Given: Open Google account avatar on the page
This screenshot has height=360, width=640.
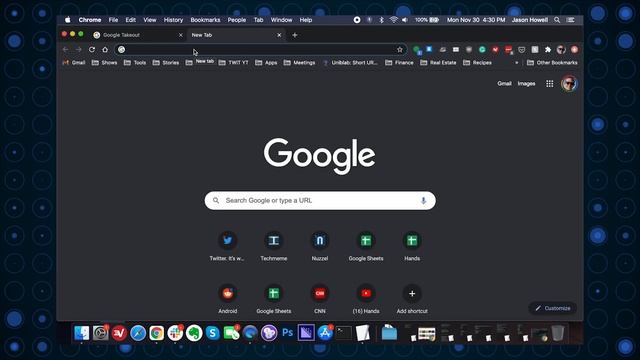Looking at the screenshot, I should coord(569,84).
